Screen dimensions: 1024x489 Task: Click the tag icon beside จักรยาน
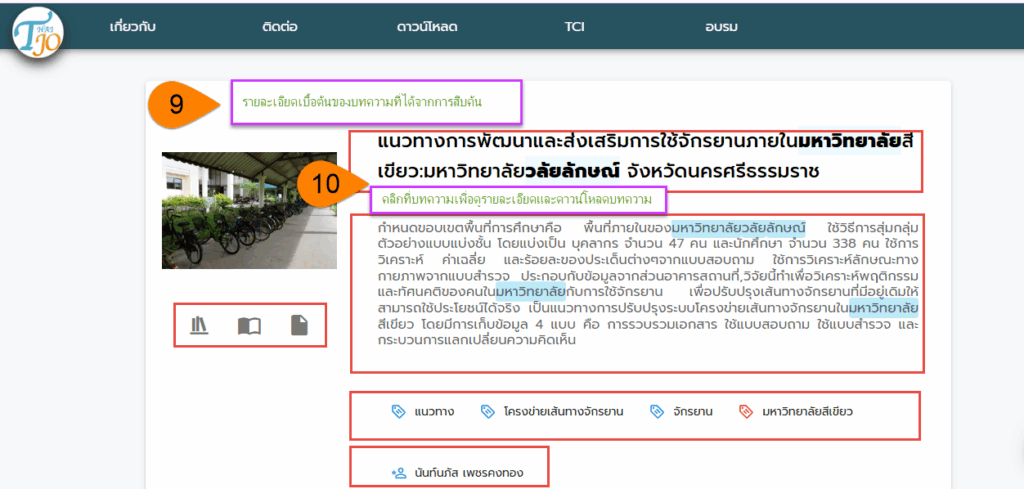657,411
